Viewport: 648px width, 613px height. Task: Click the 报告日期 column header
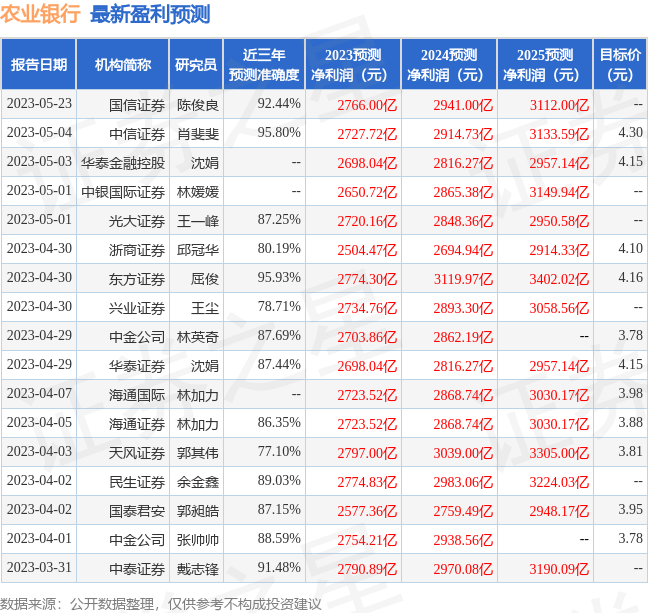tap(39, 64)
